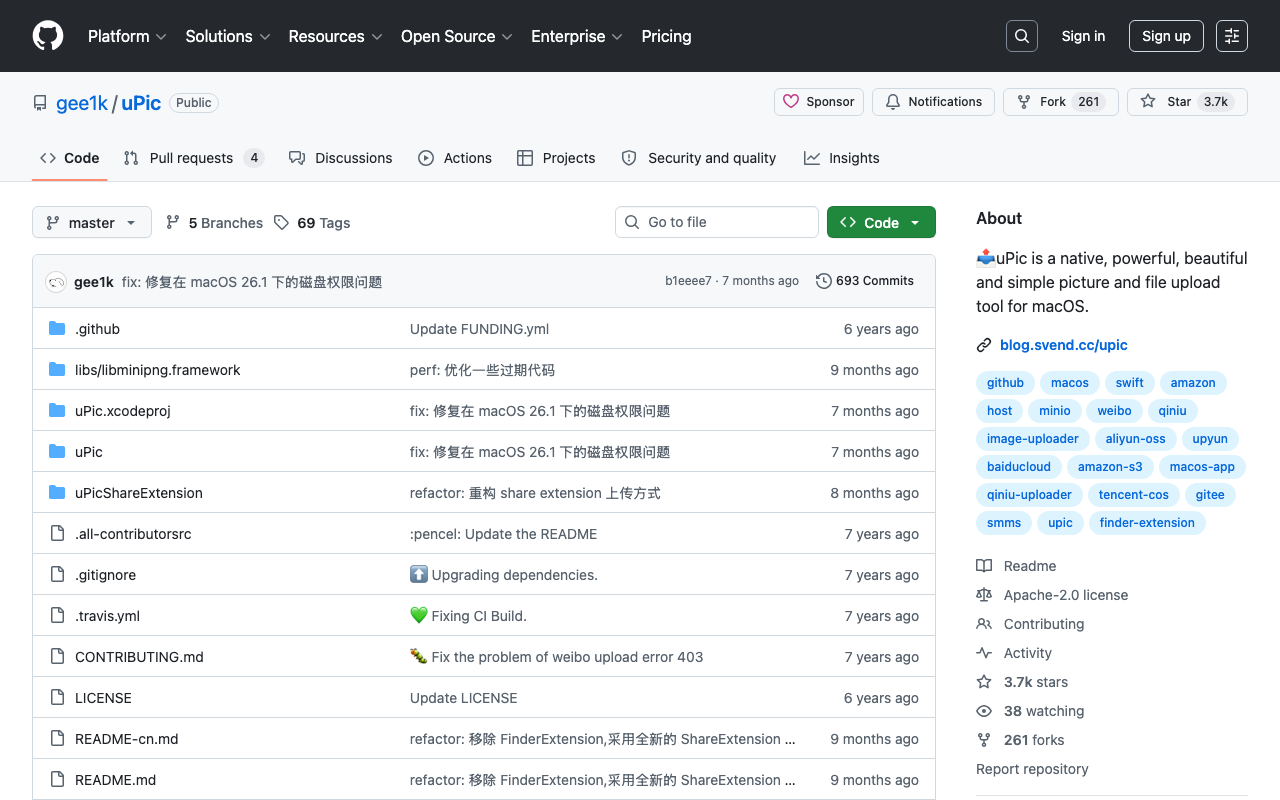Open the blog.svend.cc/upic link

click(x=1064, y=345)
